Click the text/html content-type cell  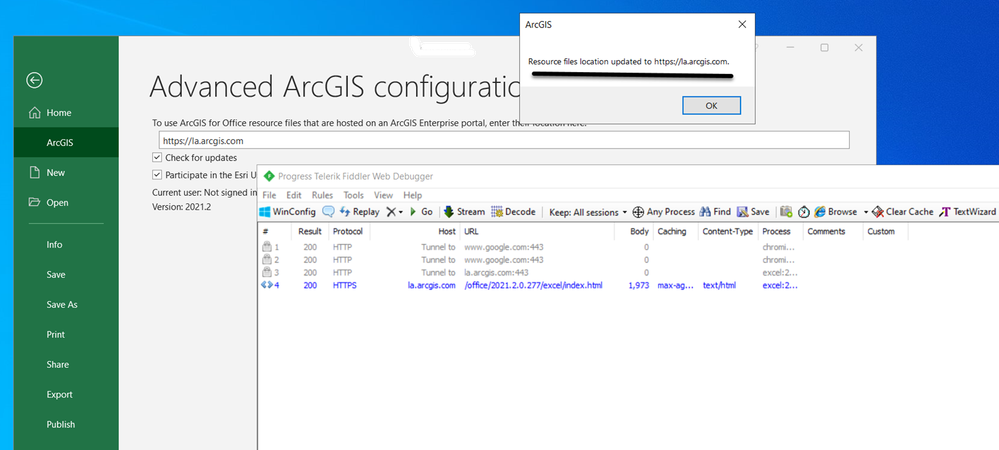click(719, 285)
